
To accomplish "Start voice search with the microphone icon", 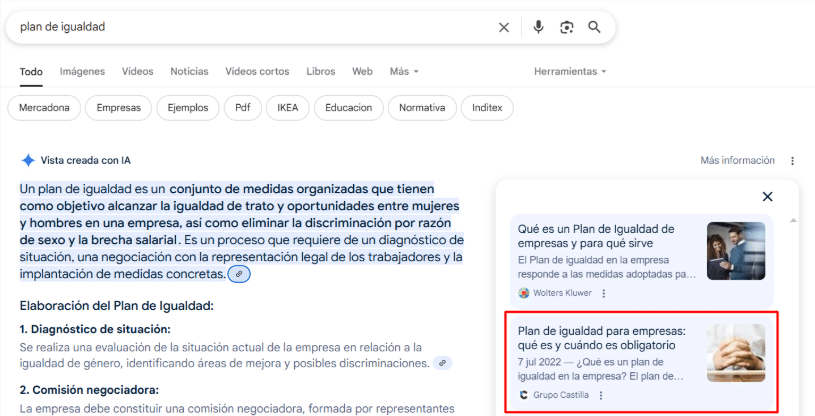I will coord(538,27).
